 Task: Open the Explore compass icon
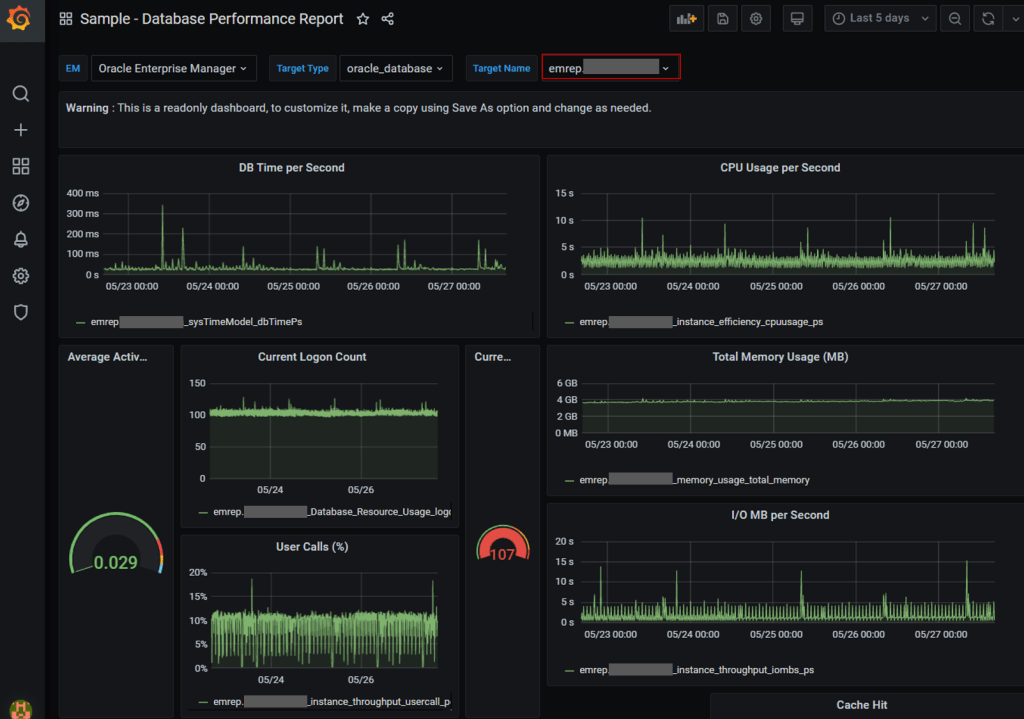click(20, 203)
